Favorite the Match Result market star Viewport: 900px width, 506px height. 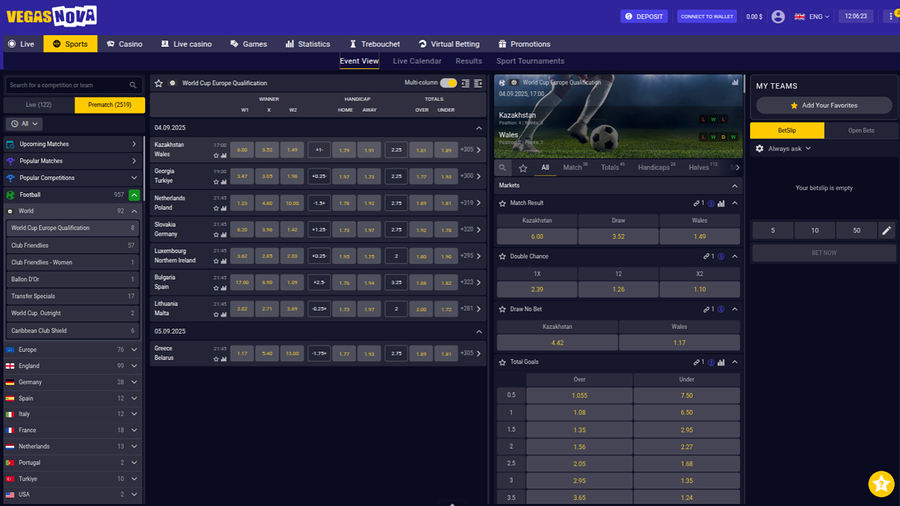coord(502,203)
